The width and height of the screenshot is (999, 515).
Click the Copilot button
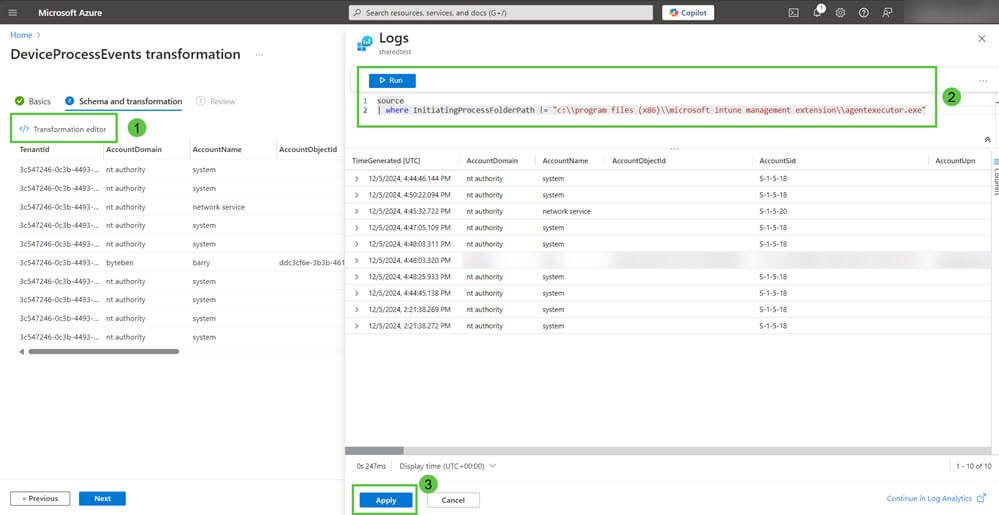tap(687, 13)
